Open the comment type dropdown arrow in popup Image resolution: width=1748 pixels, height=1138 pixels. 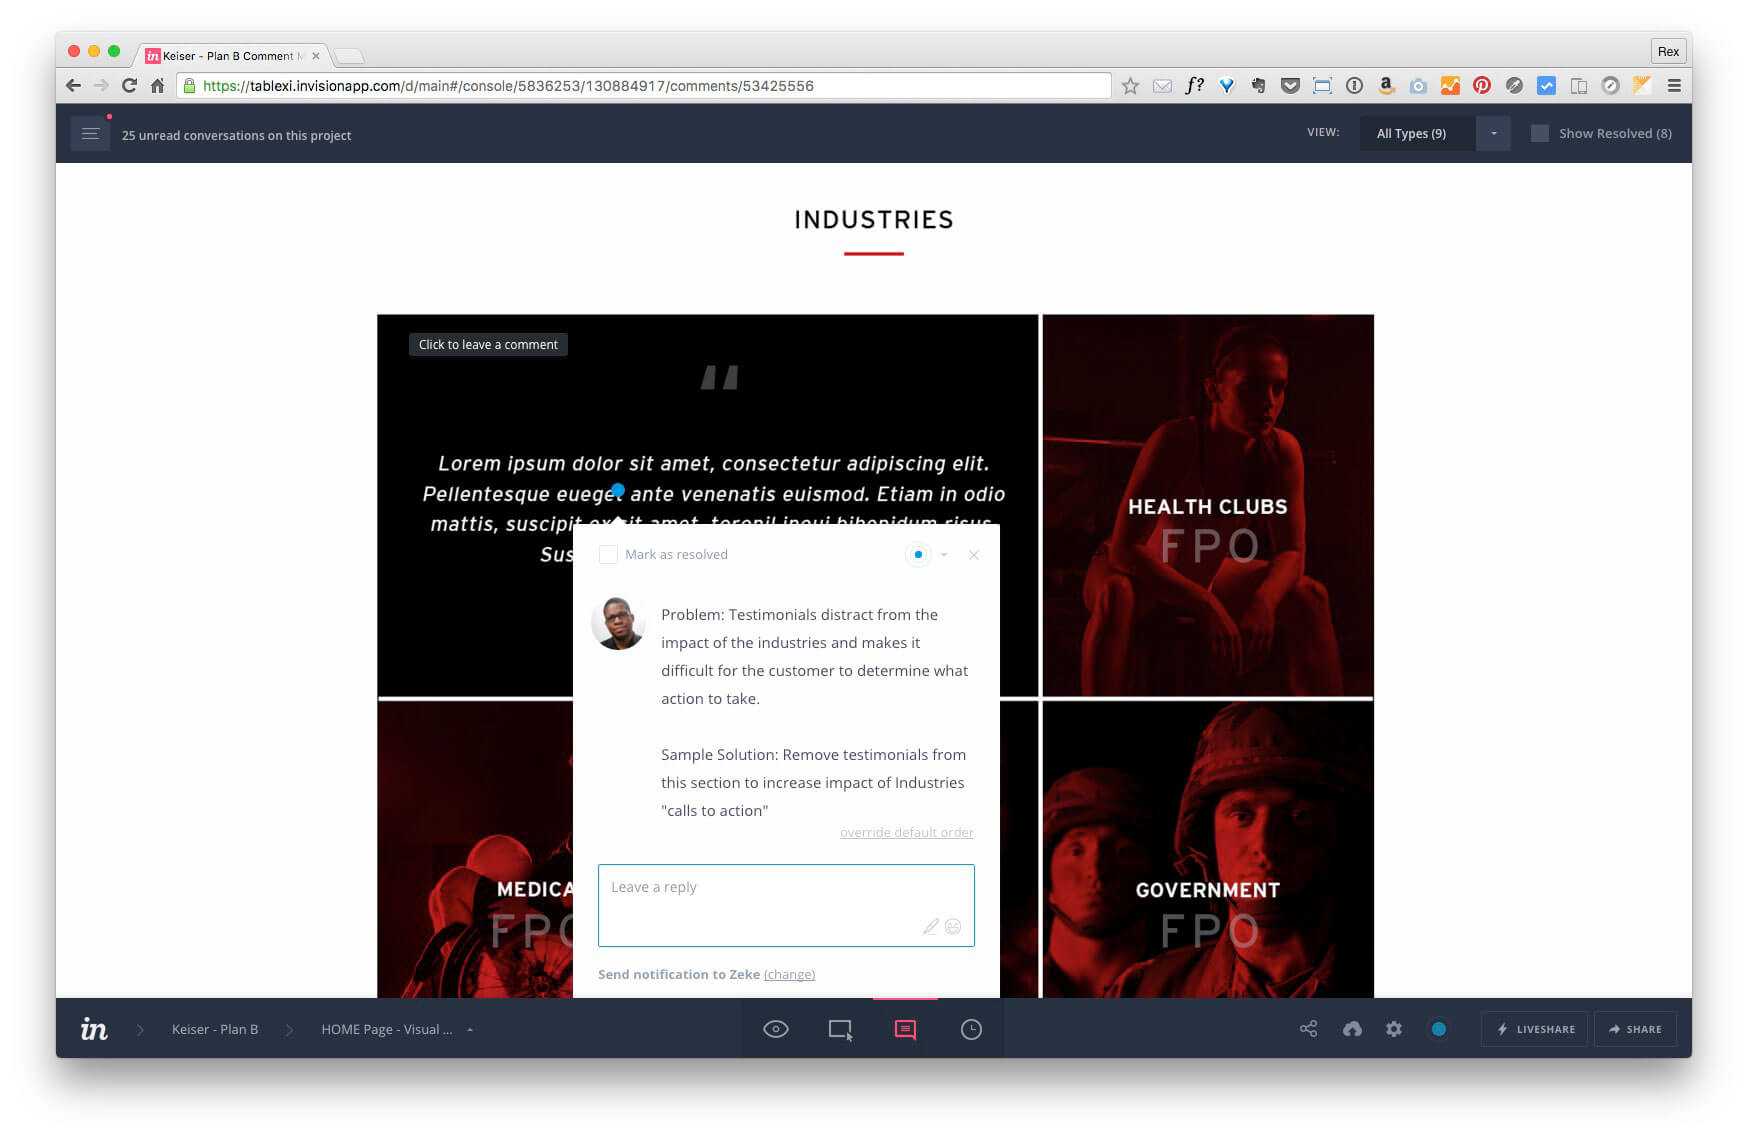[x=944, y=555]
